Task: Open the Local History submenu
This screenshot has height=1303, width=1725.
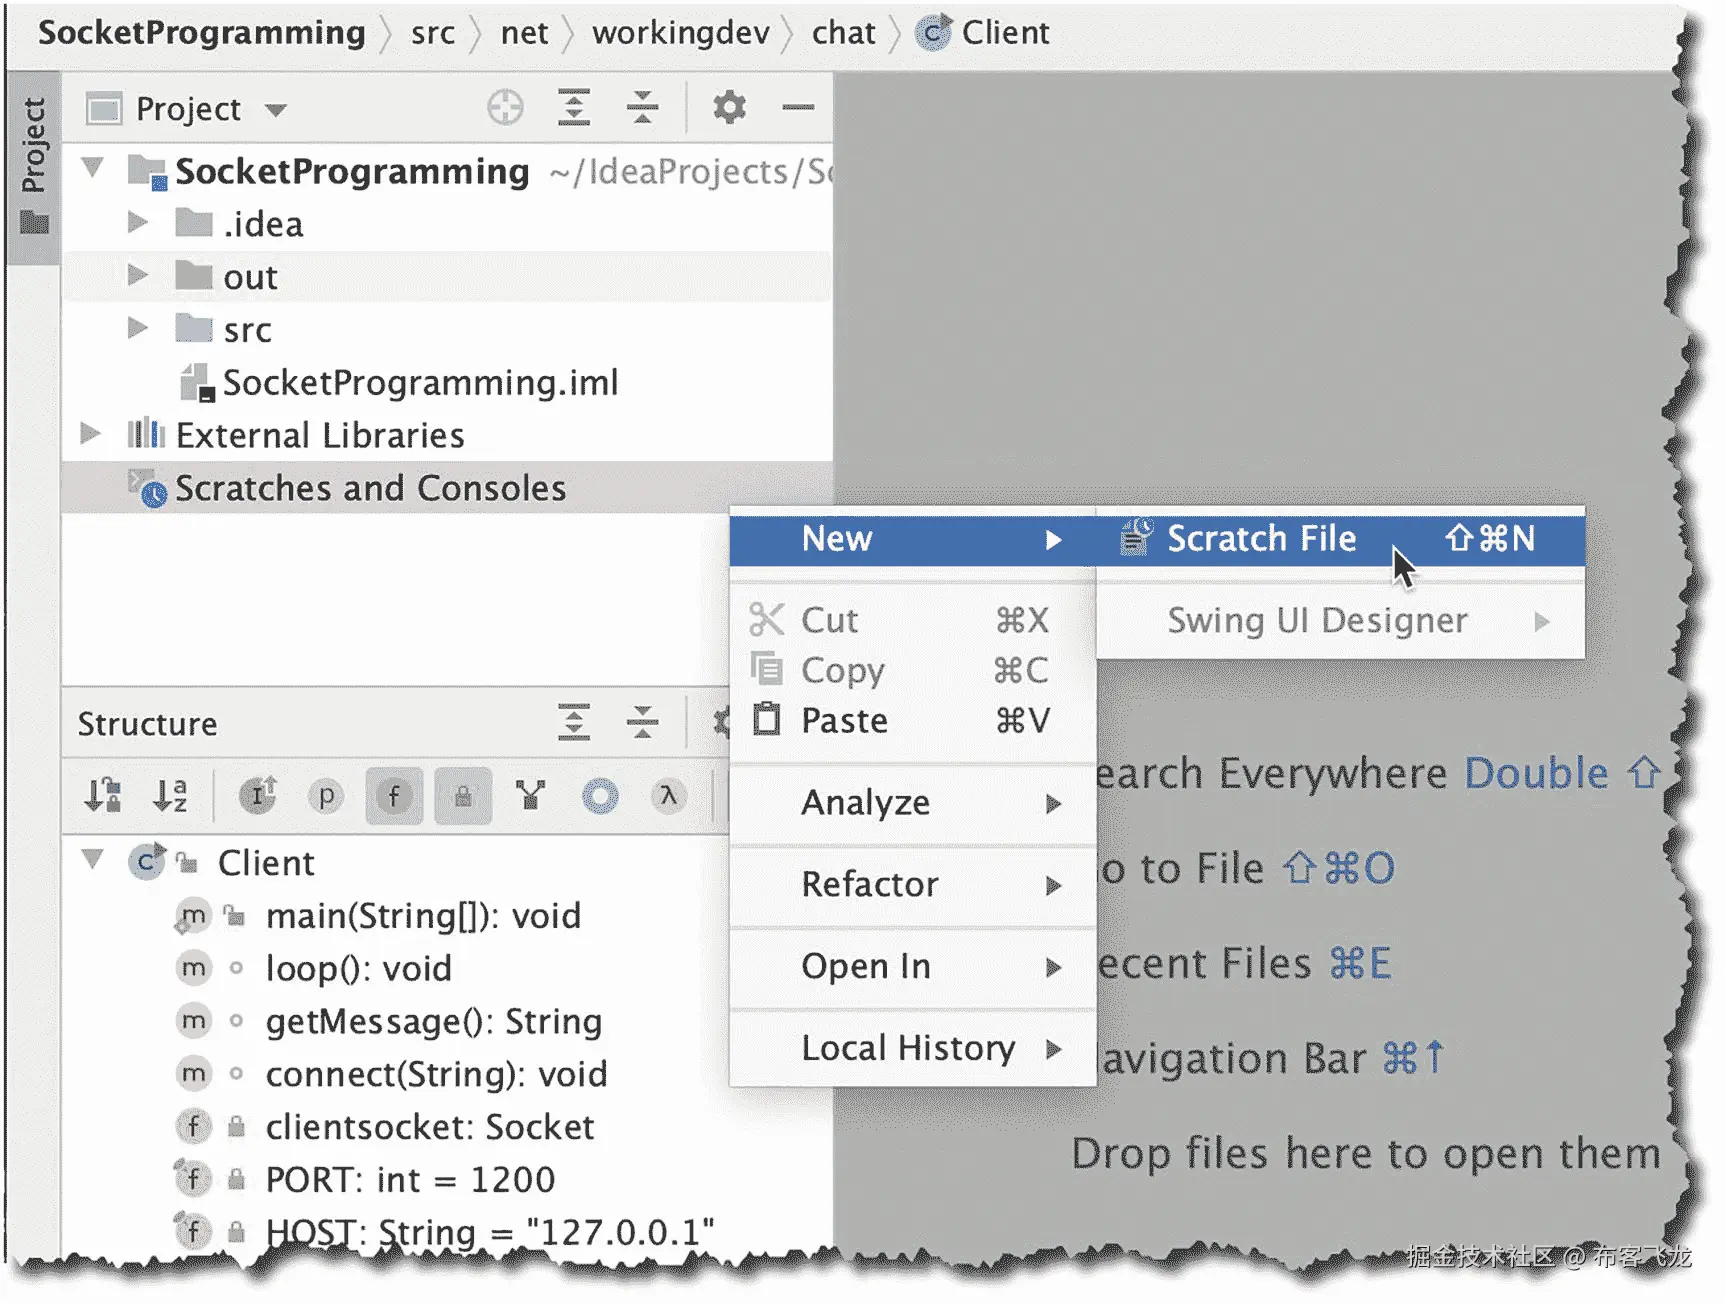Action: click(913, 1049)
